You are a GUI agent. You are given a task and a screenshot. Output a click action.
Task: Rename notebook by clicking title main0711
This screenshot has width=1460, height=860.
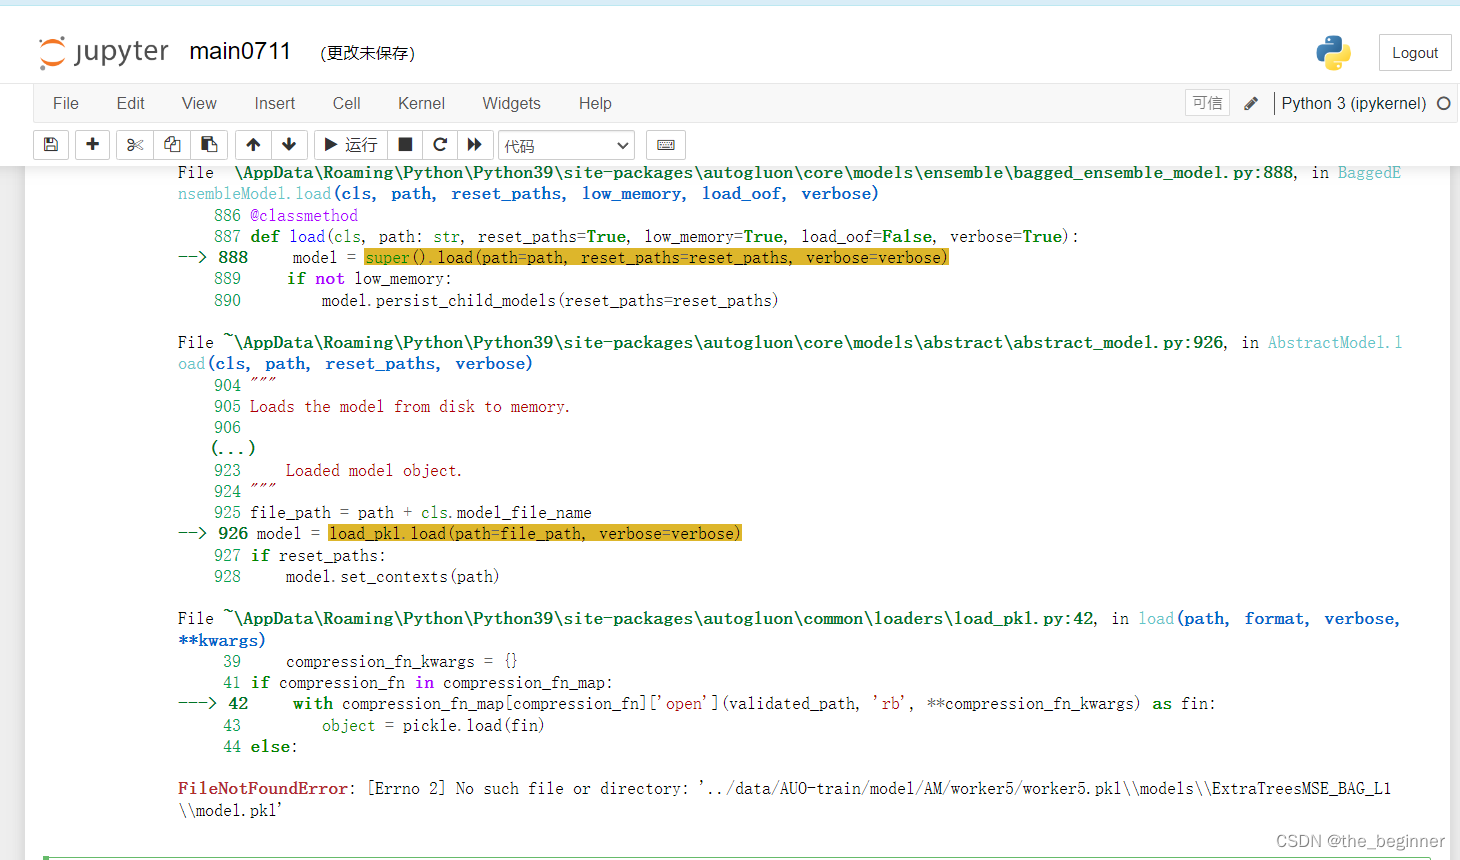click(x=240, y=51)
